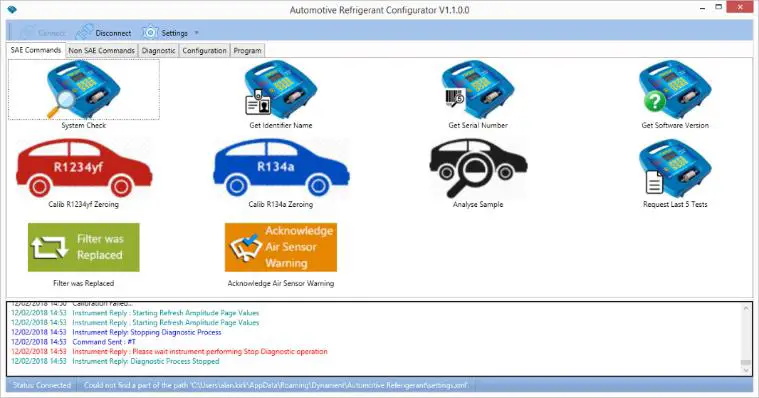
Task: Click Acknowledge Air Sensor Warning caption text
Action: [281, 283]
